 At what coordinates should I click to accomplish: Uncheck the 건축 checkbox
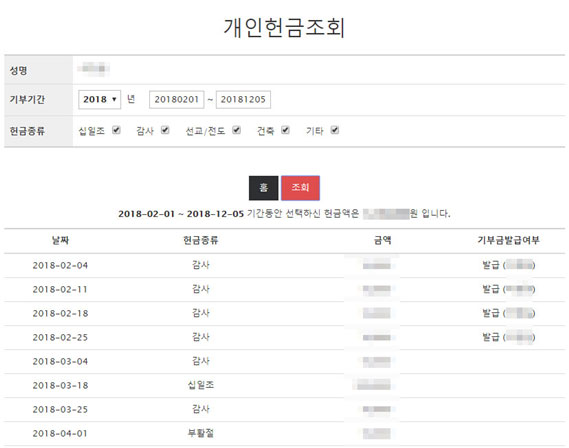286,130
